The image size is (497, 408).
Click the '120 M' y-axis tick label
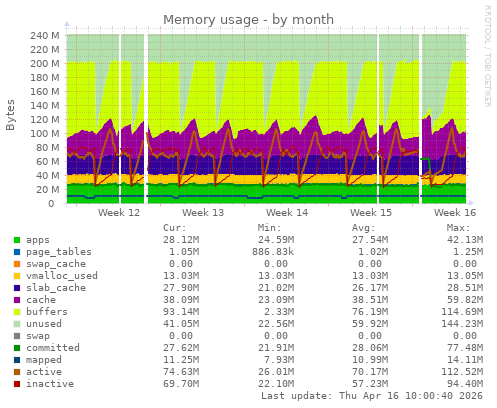(x=45, y=119)
